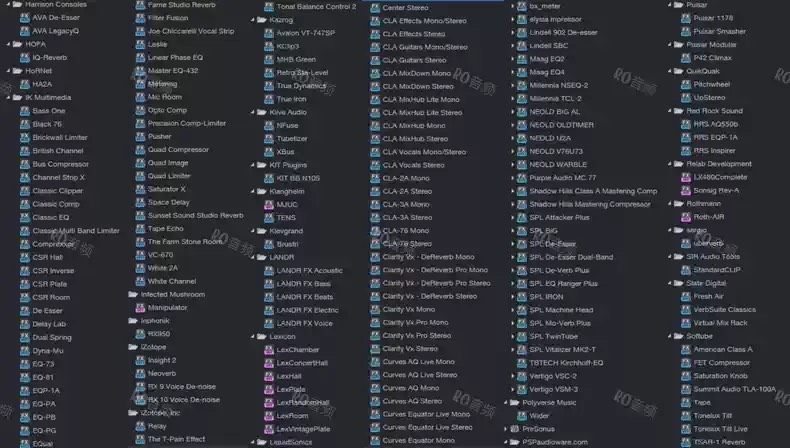Select Purple Audio MC 77

[563, 178]
